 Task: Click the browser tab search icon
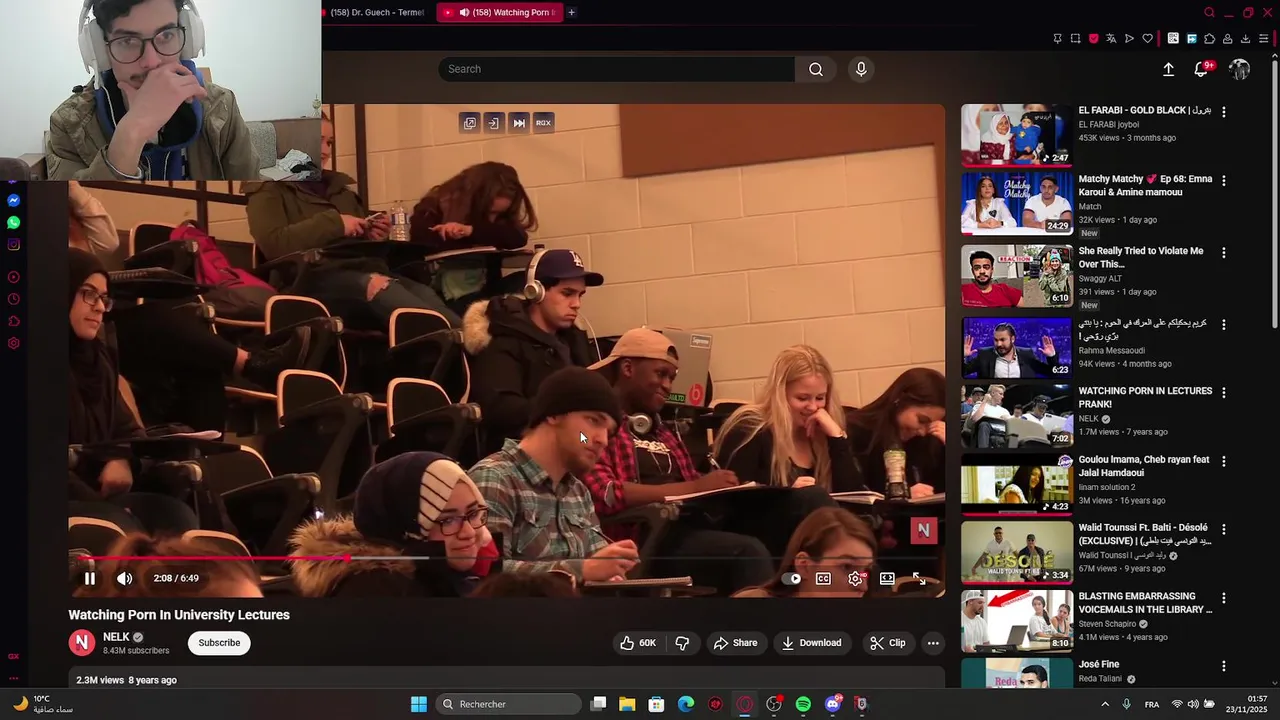click(x=1209, y=12)
